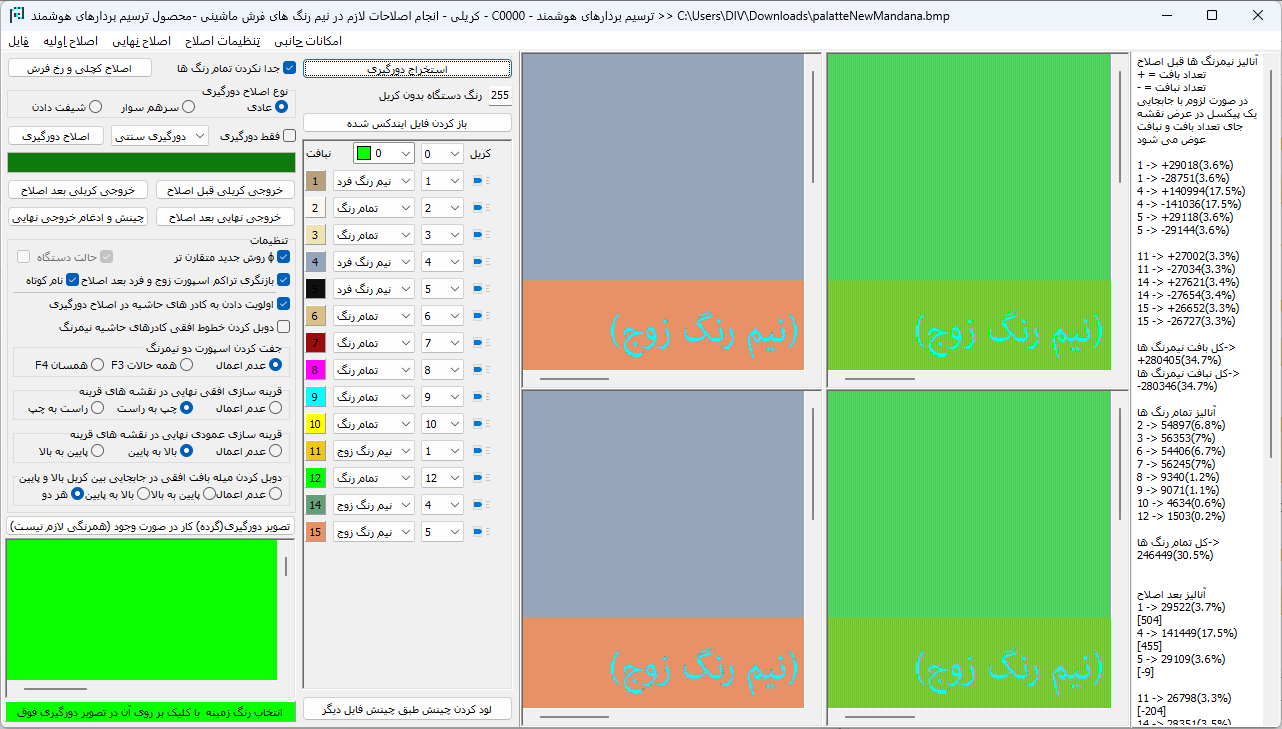Click the blue tag icon beside color swatch 1

[477, 181]
